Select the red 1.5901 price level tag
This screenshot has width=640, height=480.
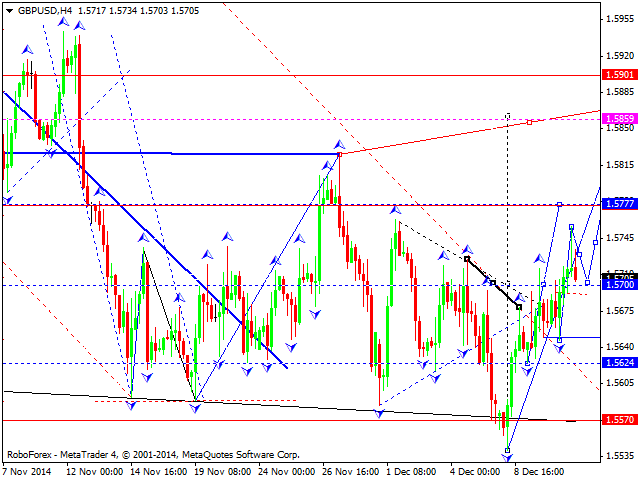(x=619, y=75)
